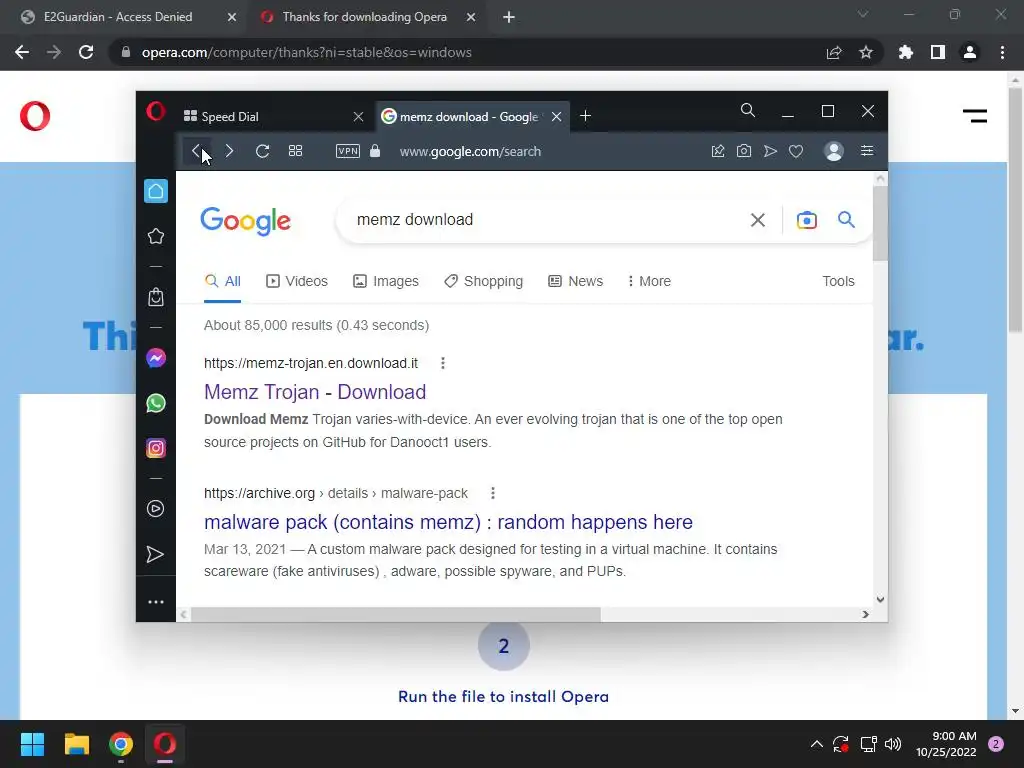Go back in Opera browser navigation
Image resolution: width=1024 pixels, height=768 pixels.
pos(197,152)
